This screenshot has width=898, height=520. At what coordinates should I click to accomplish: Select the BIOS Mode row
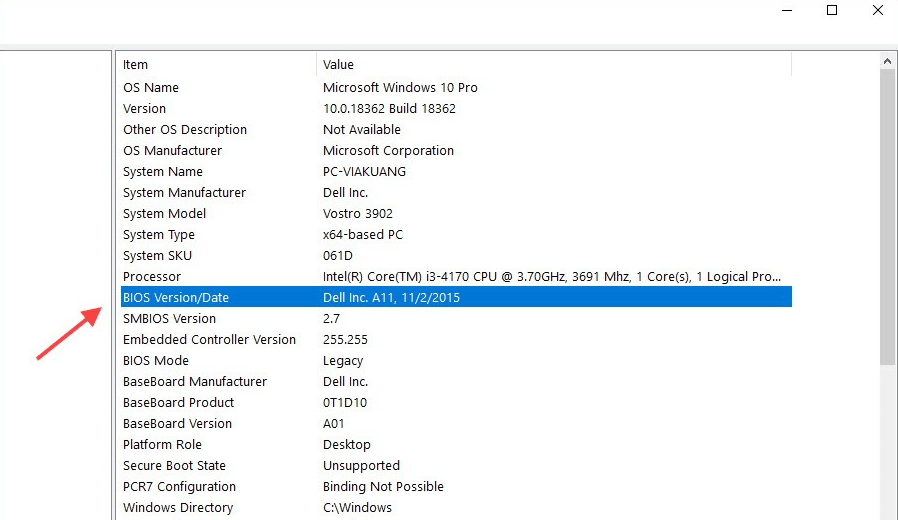456,361
